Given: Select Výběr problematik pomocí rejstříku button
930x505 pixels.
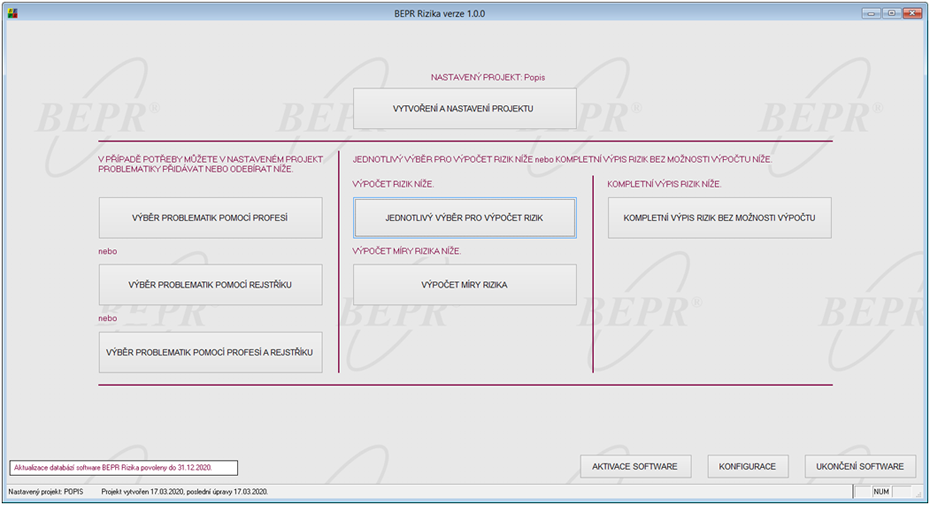Looking at the screenshot, I should pos(211,285).
